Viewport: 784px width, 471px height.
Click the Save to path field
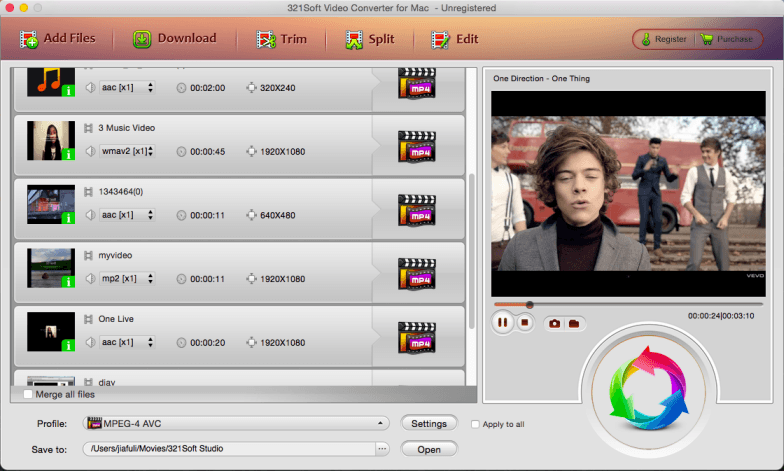(229, 449)
